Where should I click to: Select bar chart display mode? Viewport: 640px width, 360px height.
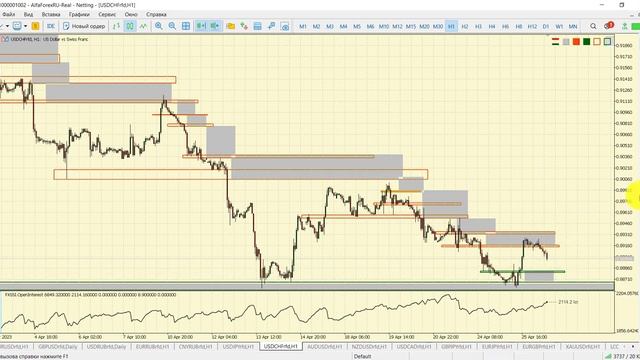116,26
